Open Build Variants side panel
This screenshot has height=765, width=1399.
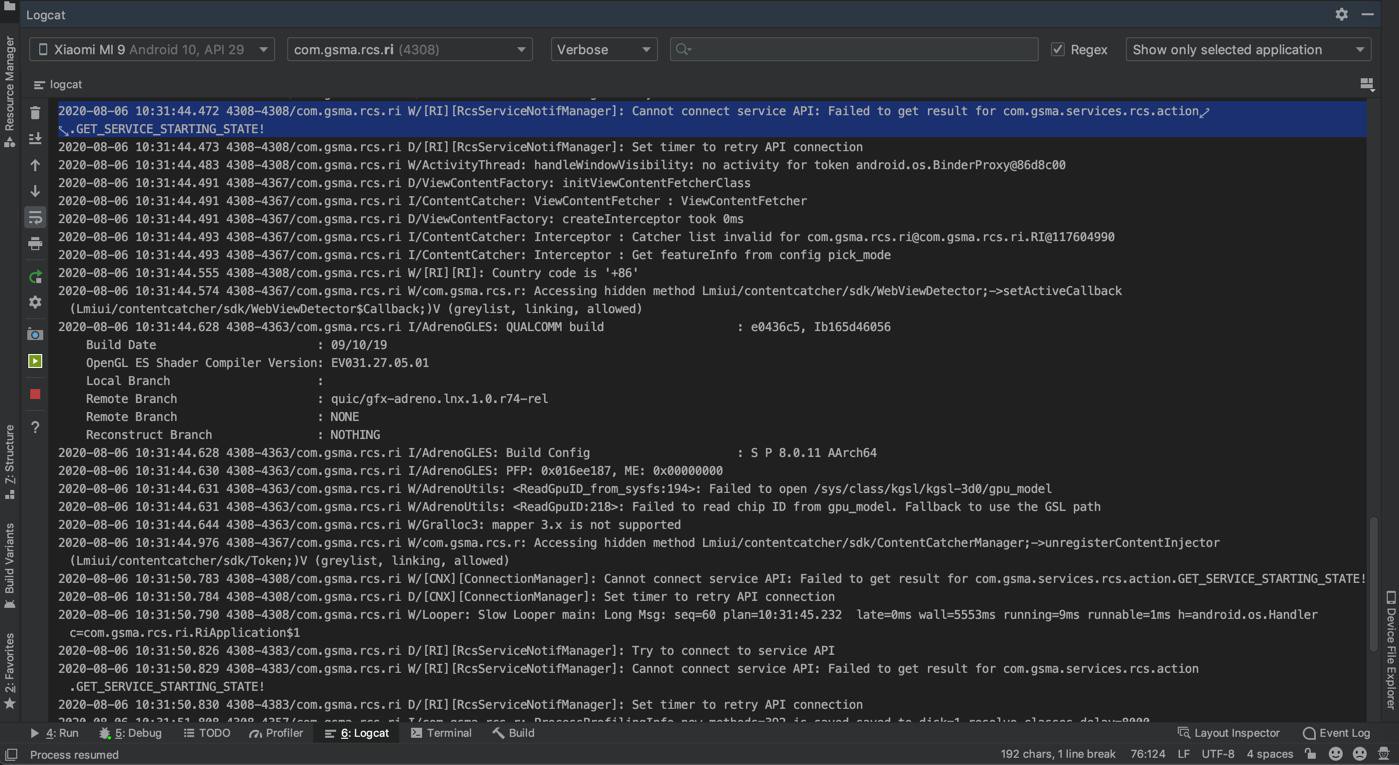pos(9,566)
